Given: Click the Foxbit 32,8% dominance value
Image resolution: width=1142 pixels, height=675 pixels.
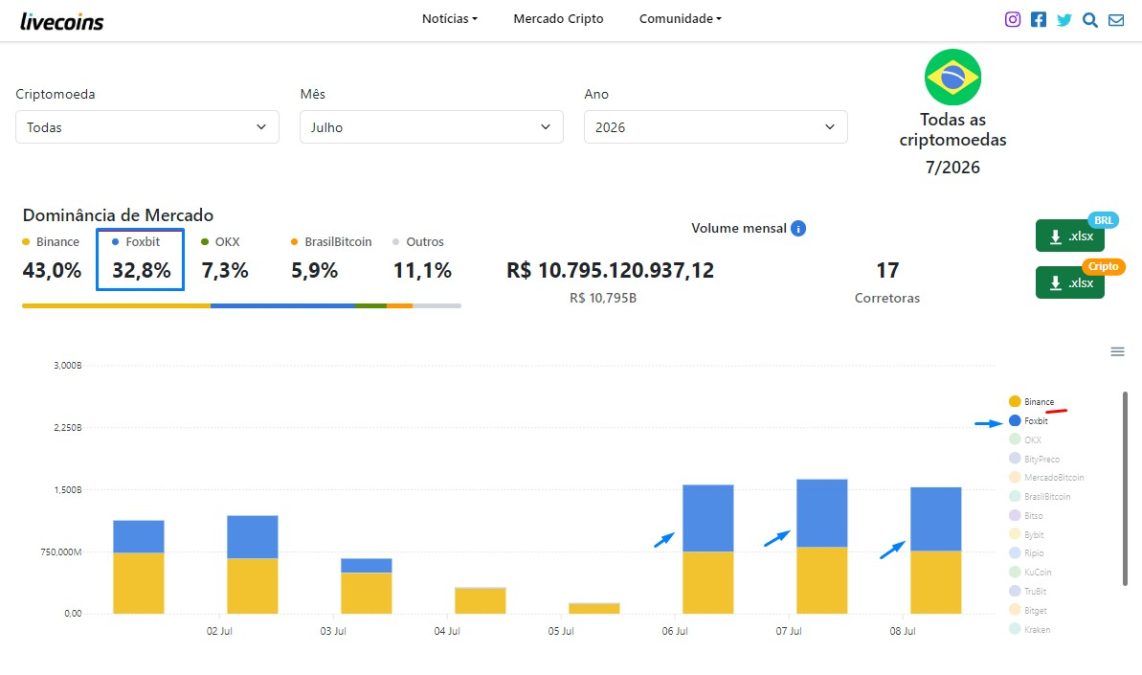Looking at the screenshot, I should [141, 271].
